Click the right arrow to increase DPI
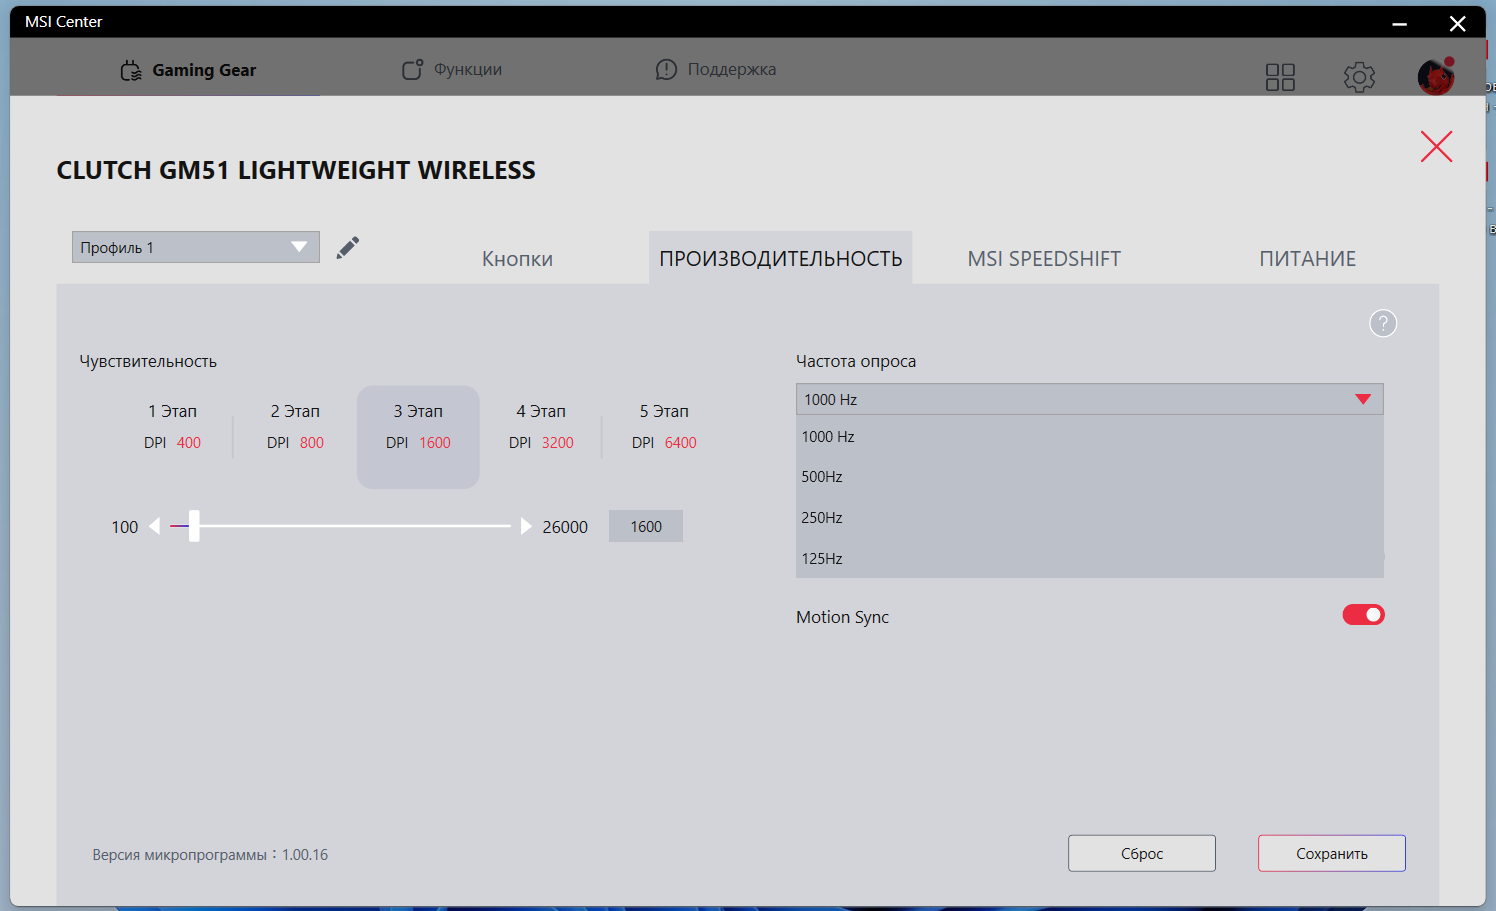The height and width of the screenshot is (911, 1496). coord(526,526)
